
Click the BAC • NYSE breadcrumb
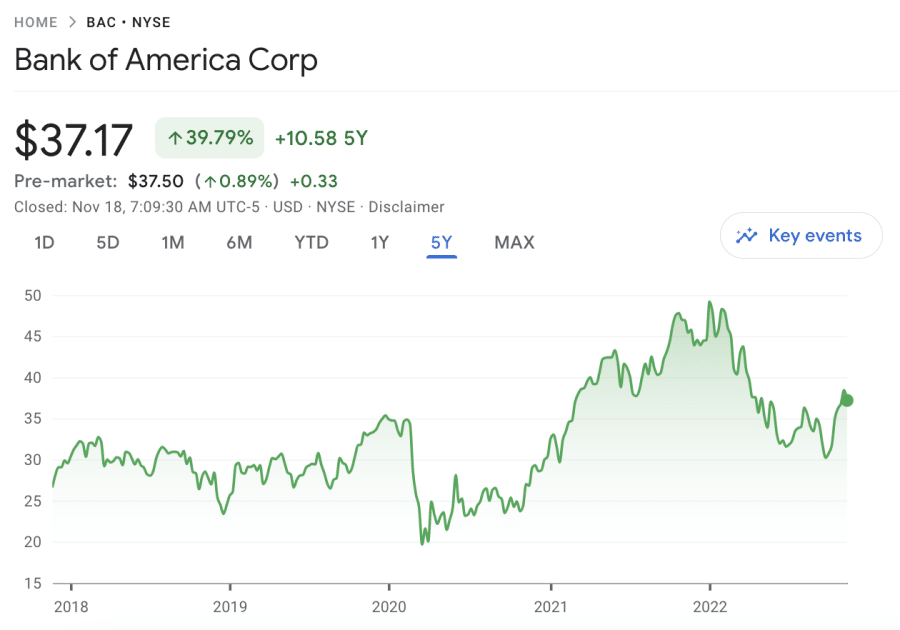click(x=128, y=21)
